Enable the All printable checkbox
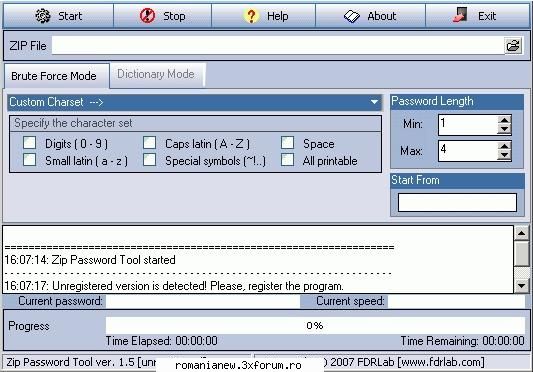 [x=288, y=159]
